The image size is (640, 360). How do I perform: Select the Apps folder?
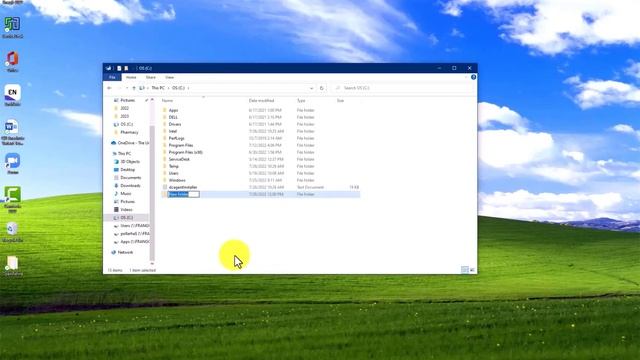(173, 110)
